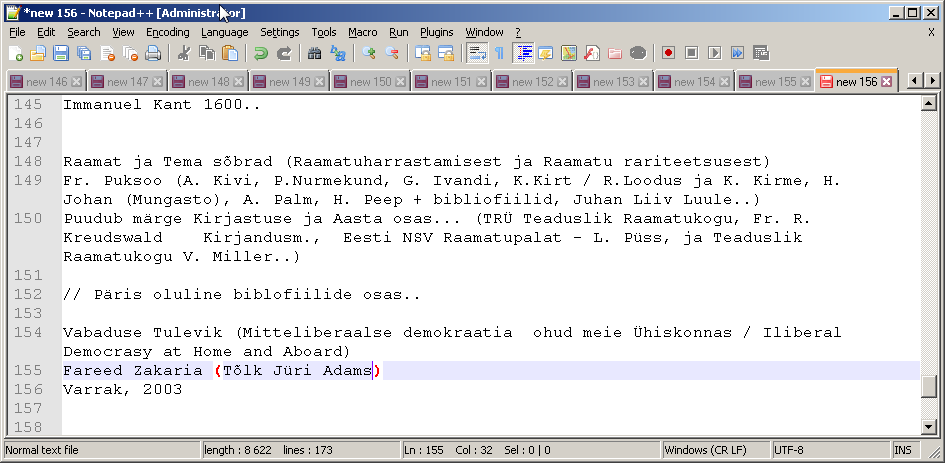Viewport: 945px width, 463px height.
Task: Close the new 147 tab
Action: [x=157, y=81]
